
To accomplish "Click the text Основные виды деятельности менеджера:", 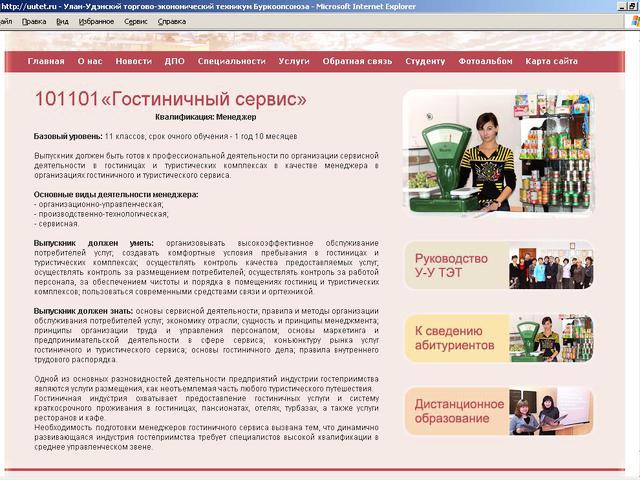I will coord(116,195).
